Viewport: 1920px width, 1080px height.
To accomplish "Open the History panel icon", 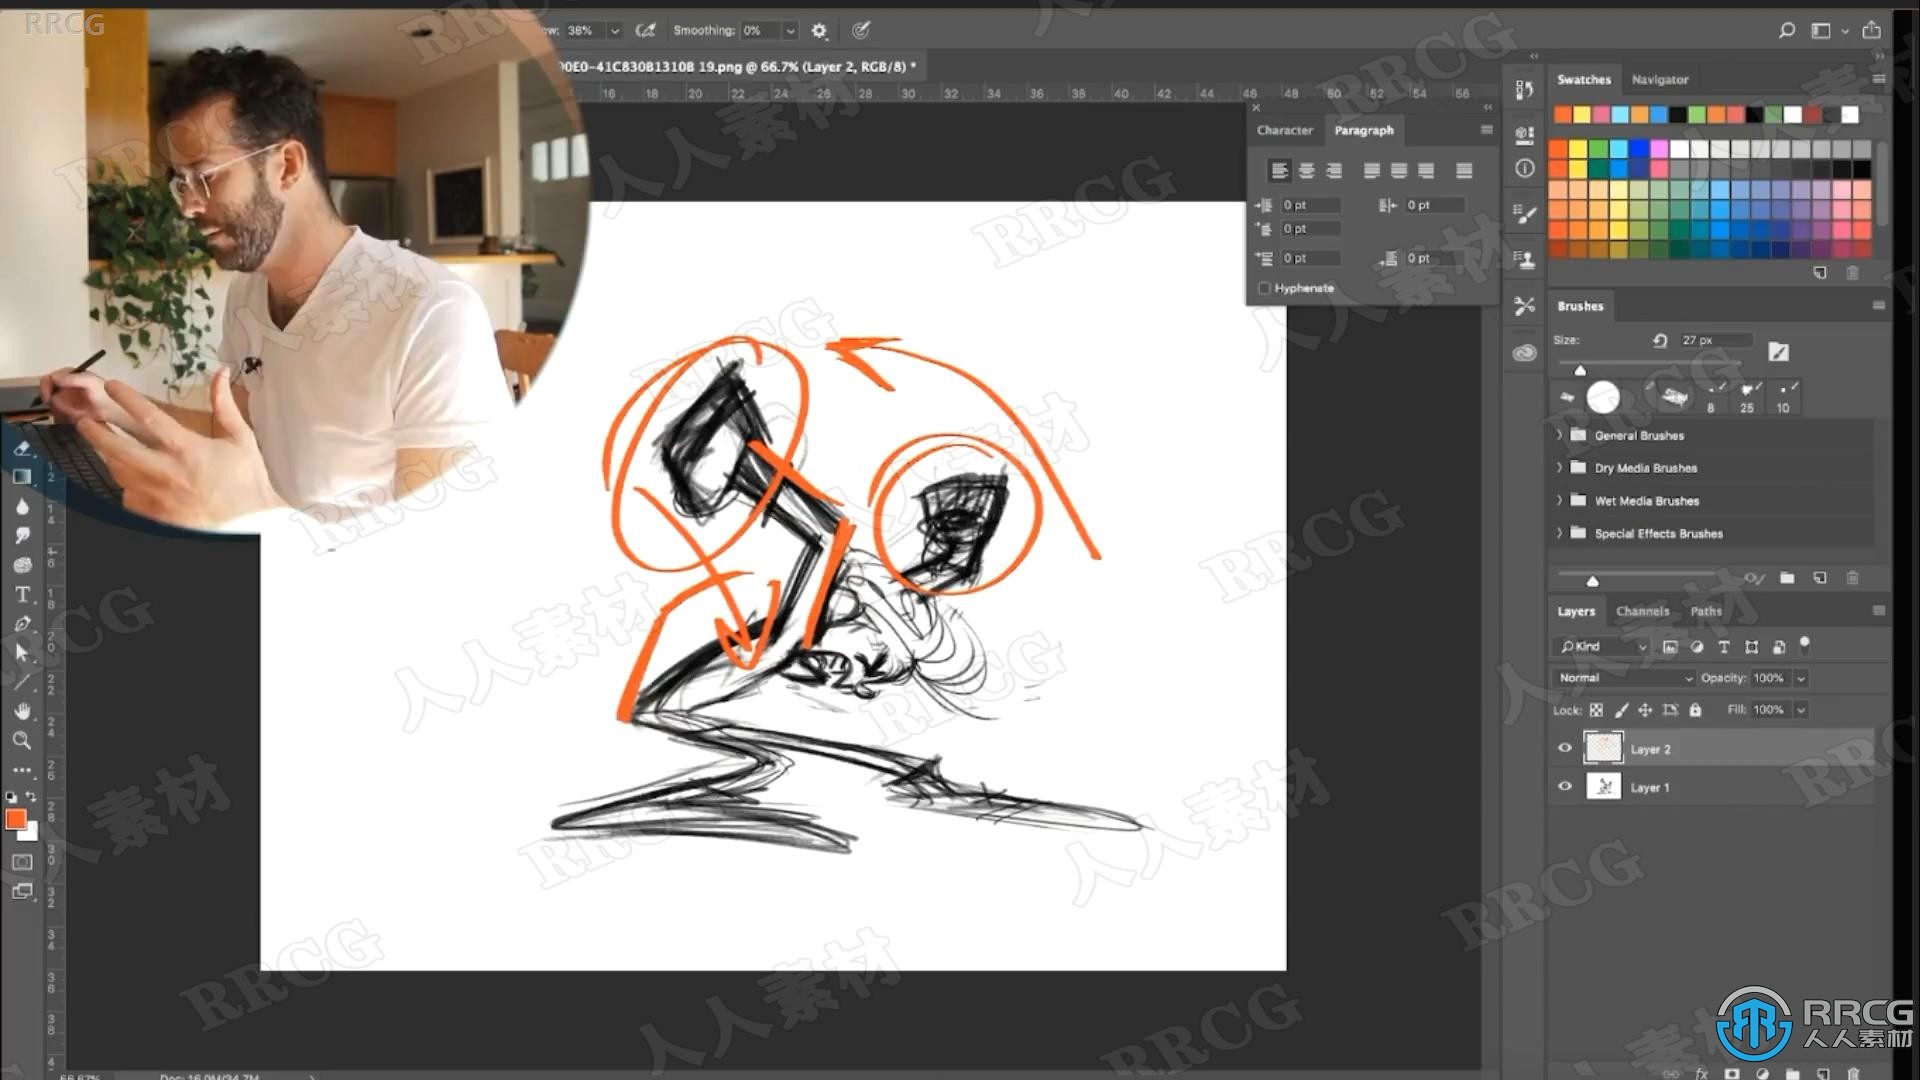I will [1524, 90].
